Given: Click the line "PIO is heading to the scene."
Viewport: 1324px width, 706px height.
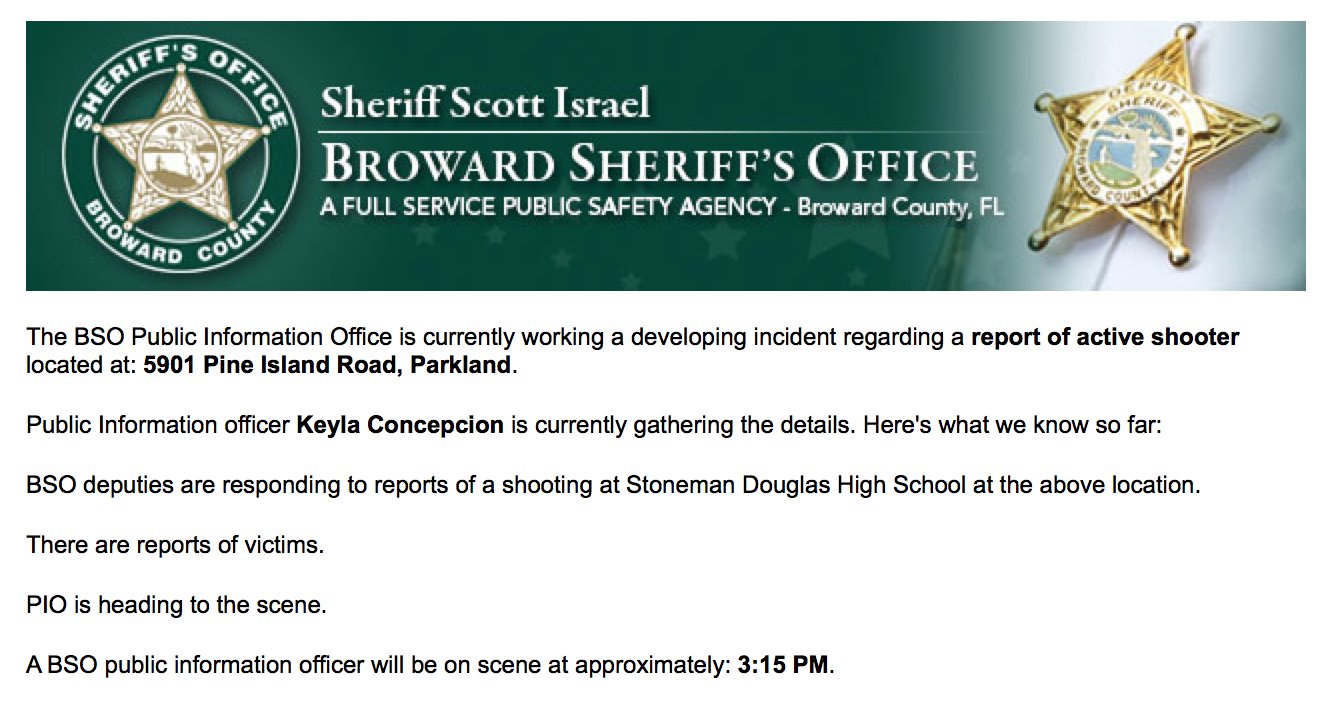Looking at the screenshot, I should [x=177, y=605].
